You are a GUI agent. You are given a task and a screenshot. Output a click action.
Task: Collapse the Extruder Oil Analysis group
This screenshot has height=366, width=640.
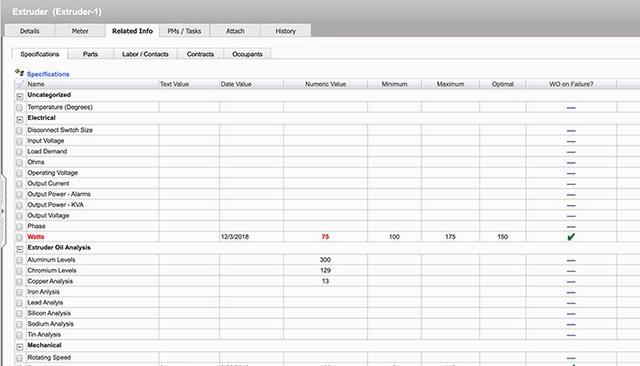20,249
